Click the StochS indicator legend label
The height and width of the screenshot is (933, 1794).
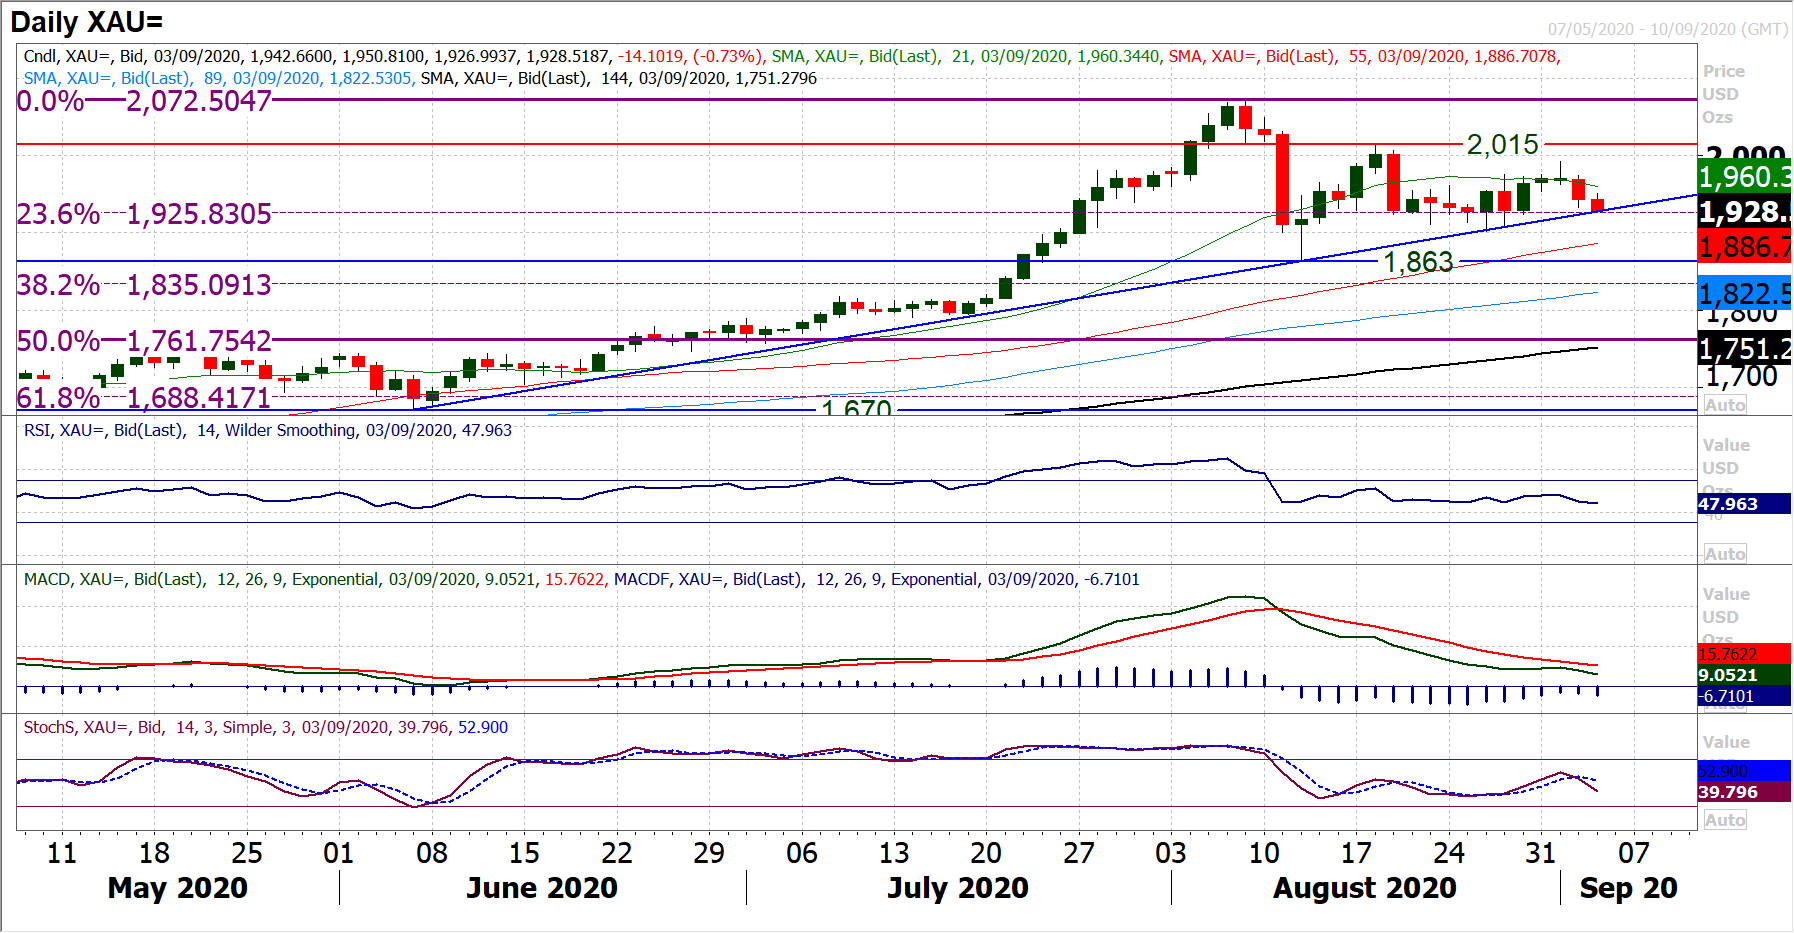[x=265, y=727]
